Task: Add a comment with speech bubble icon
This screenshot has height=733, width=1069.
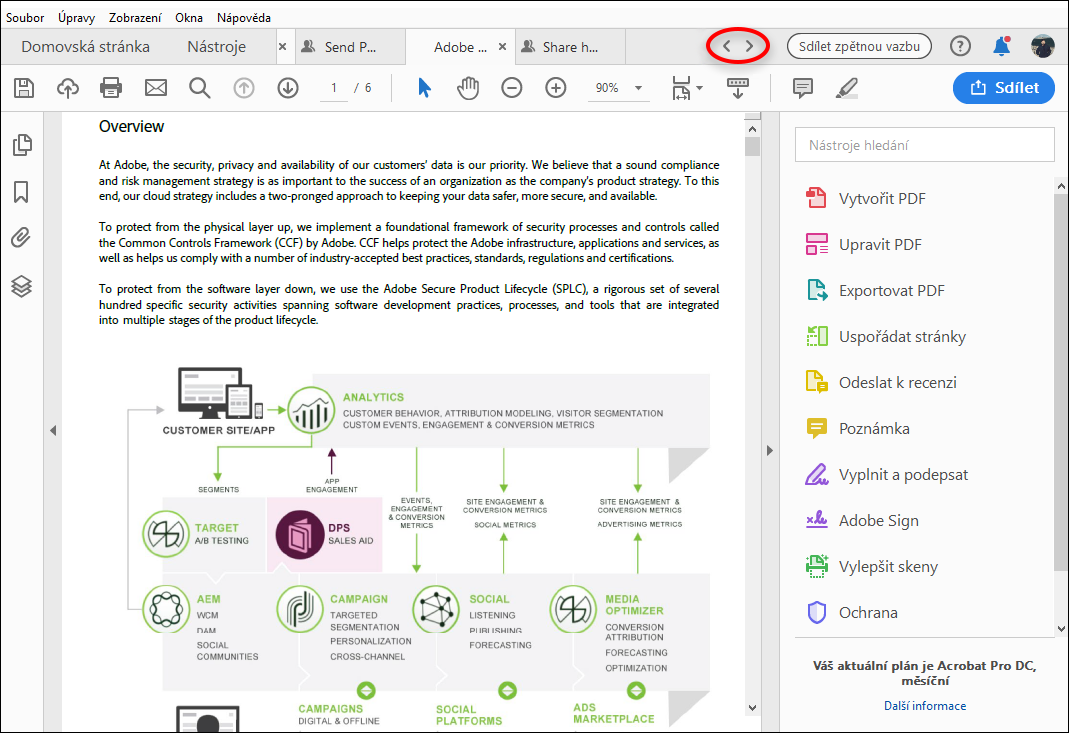Action: coord(802,88)
